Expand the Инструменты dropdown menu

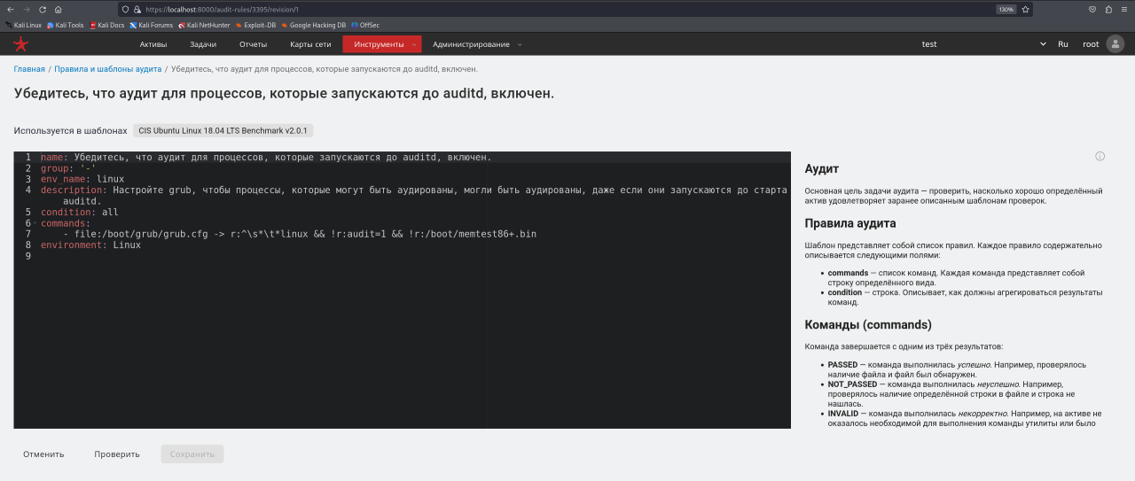[382, 44]
